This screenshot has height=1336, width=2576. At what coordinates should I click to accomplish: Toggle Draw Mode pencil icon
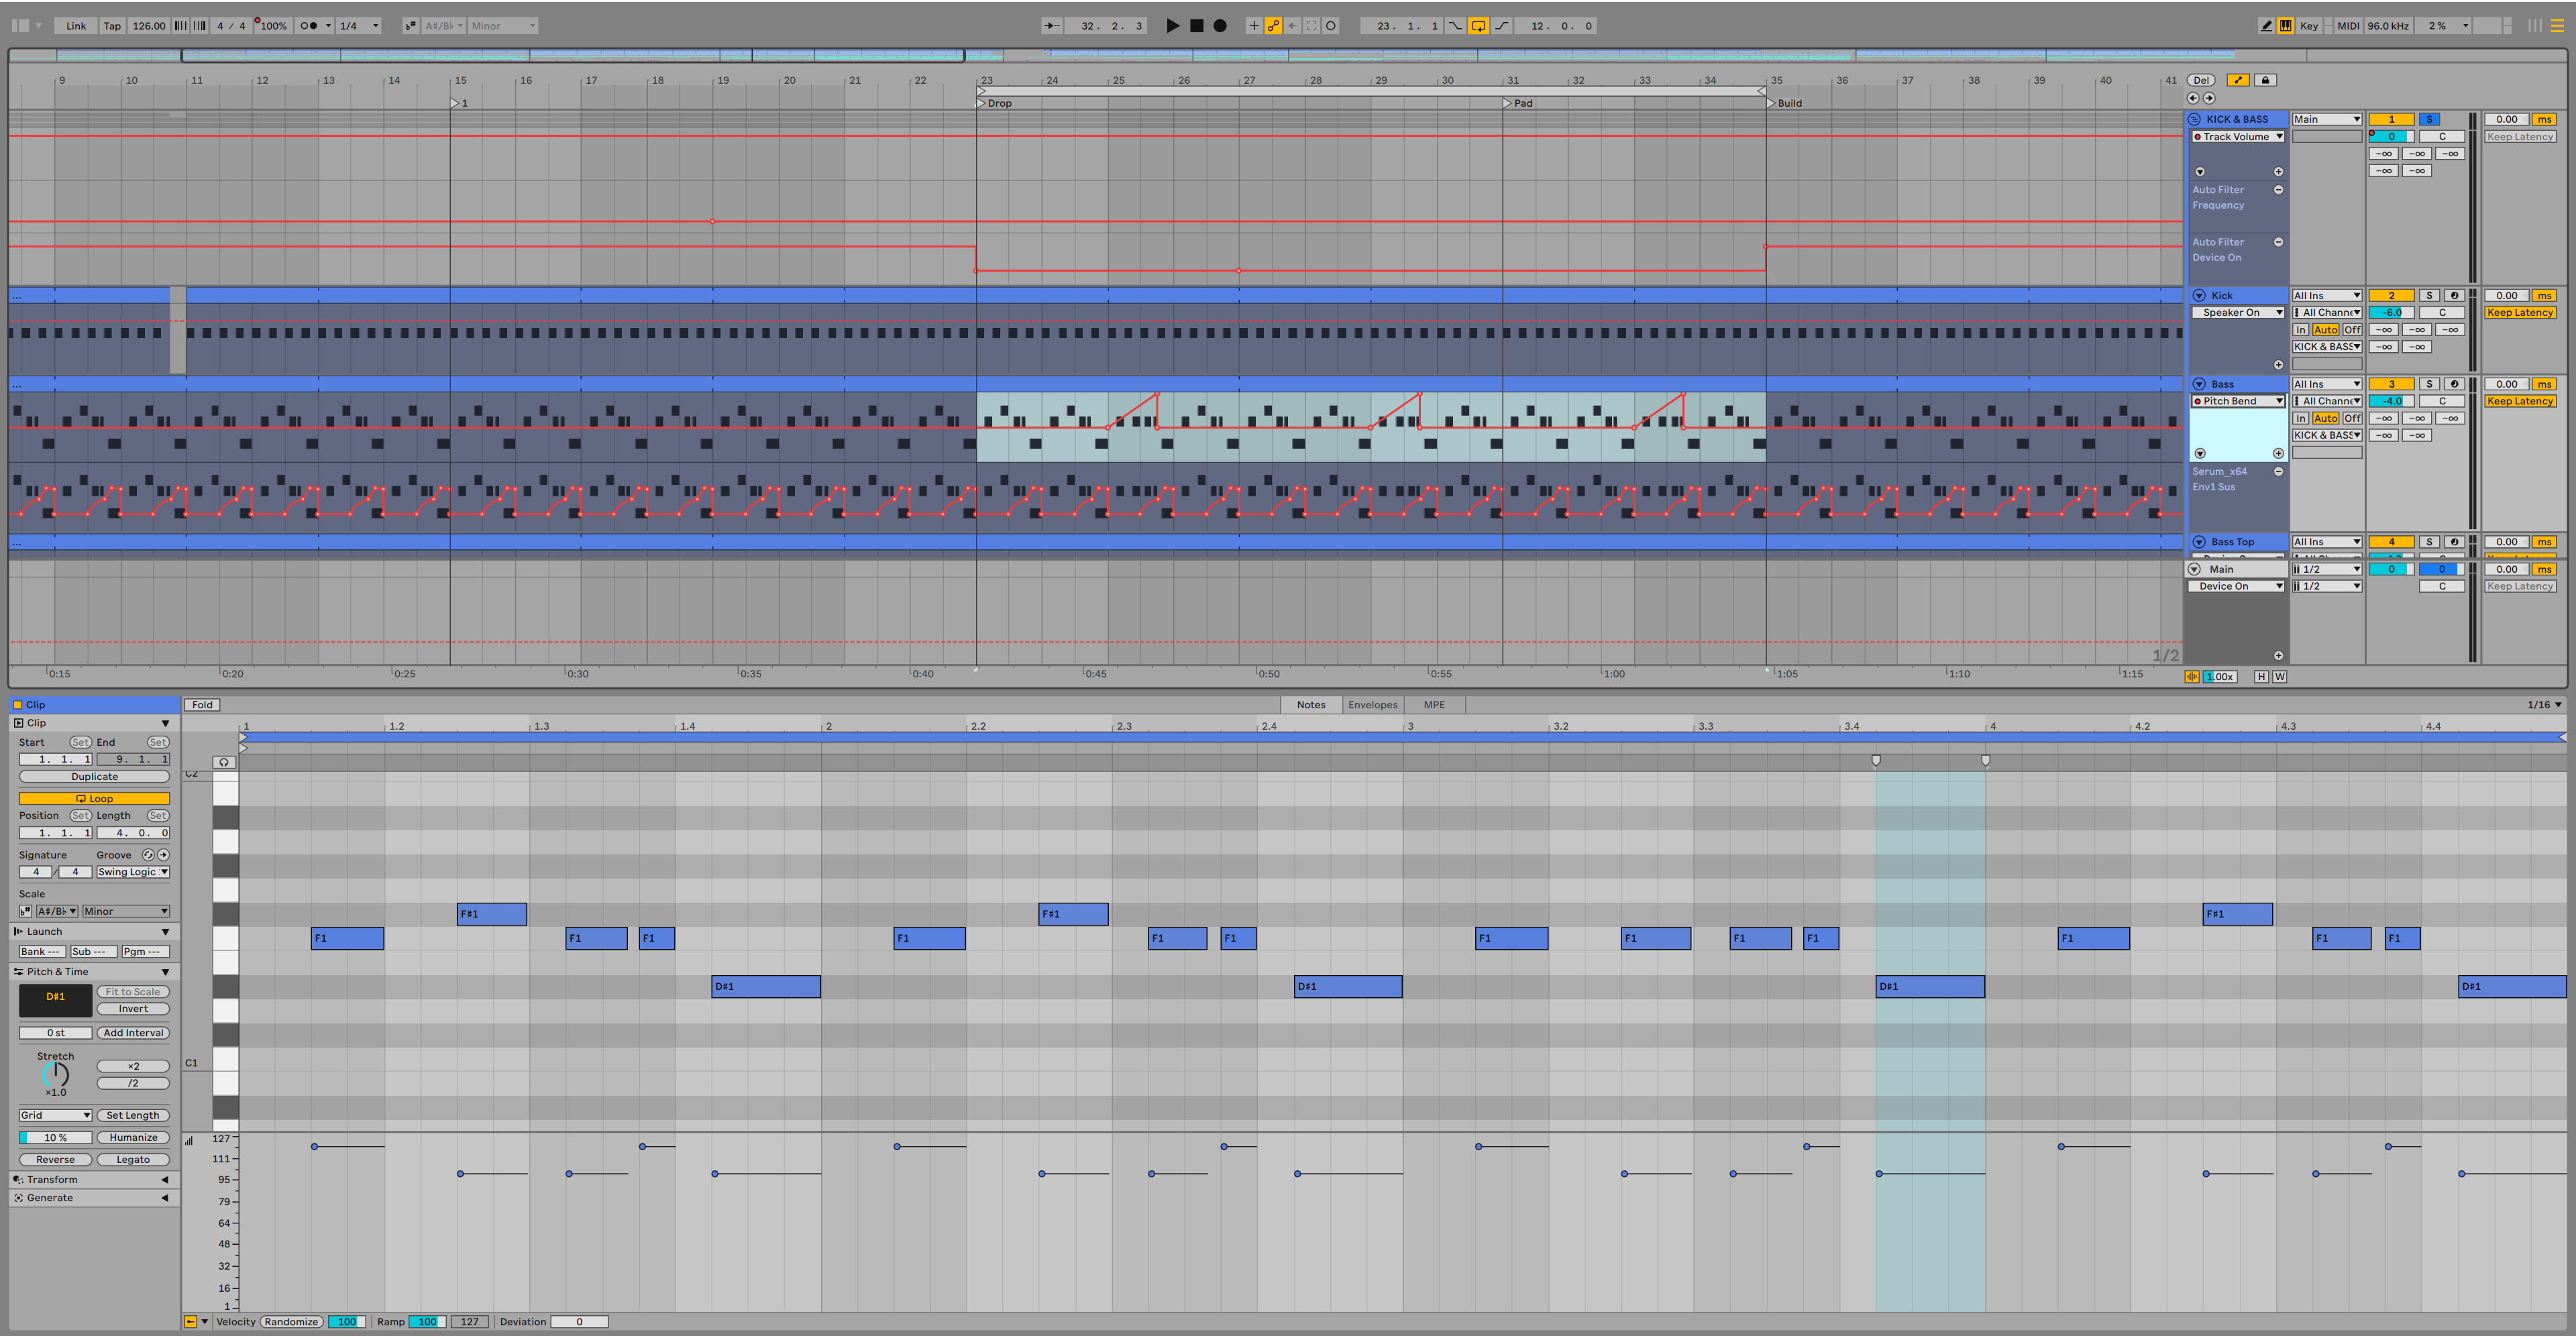tap(2266, 26)
